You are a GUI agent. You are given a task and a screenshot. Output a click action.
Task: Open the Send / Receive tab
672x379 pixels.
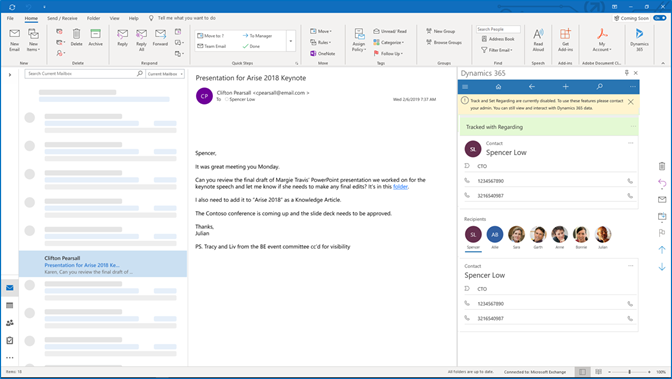coord(62,18)
